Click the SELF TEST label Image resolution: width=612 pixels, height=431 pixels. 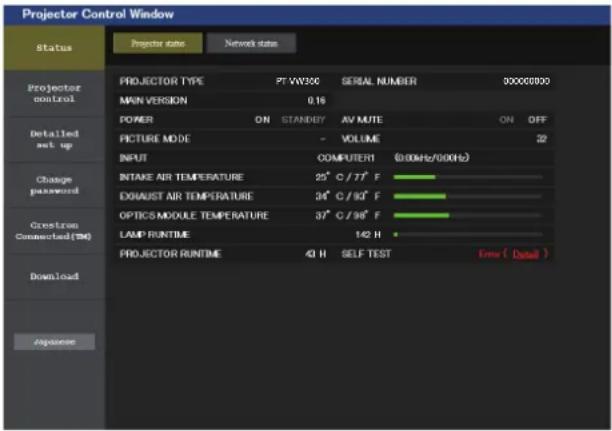tap(366, 254)
